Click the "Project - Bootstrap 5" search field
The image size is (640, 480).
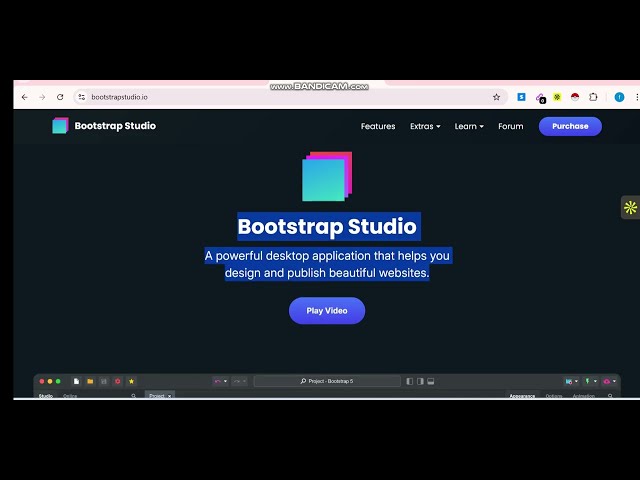327,381
